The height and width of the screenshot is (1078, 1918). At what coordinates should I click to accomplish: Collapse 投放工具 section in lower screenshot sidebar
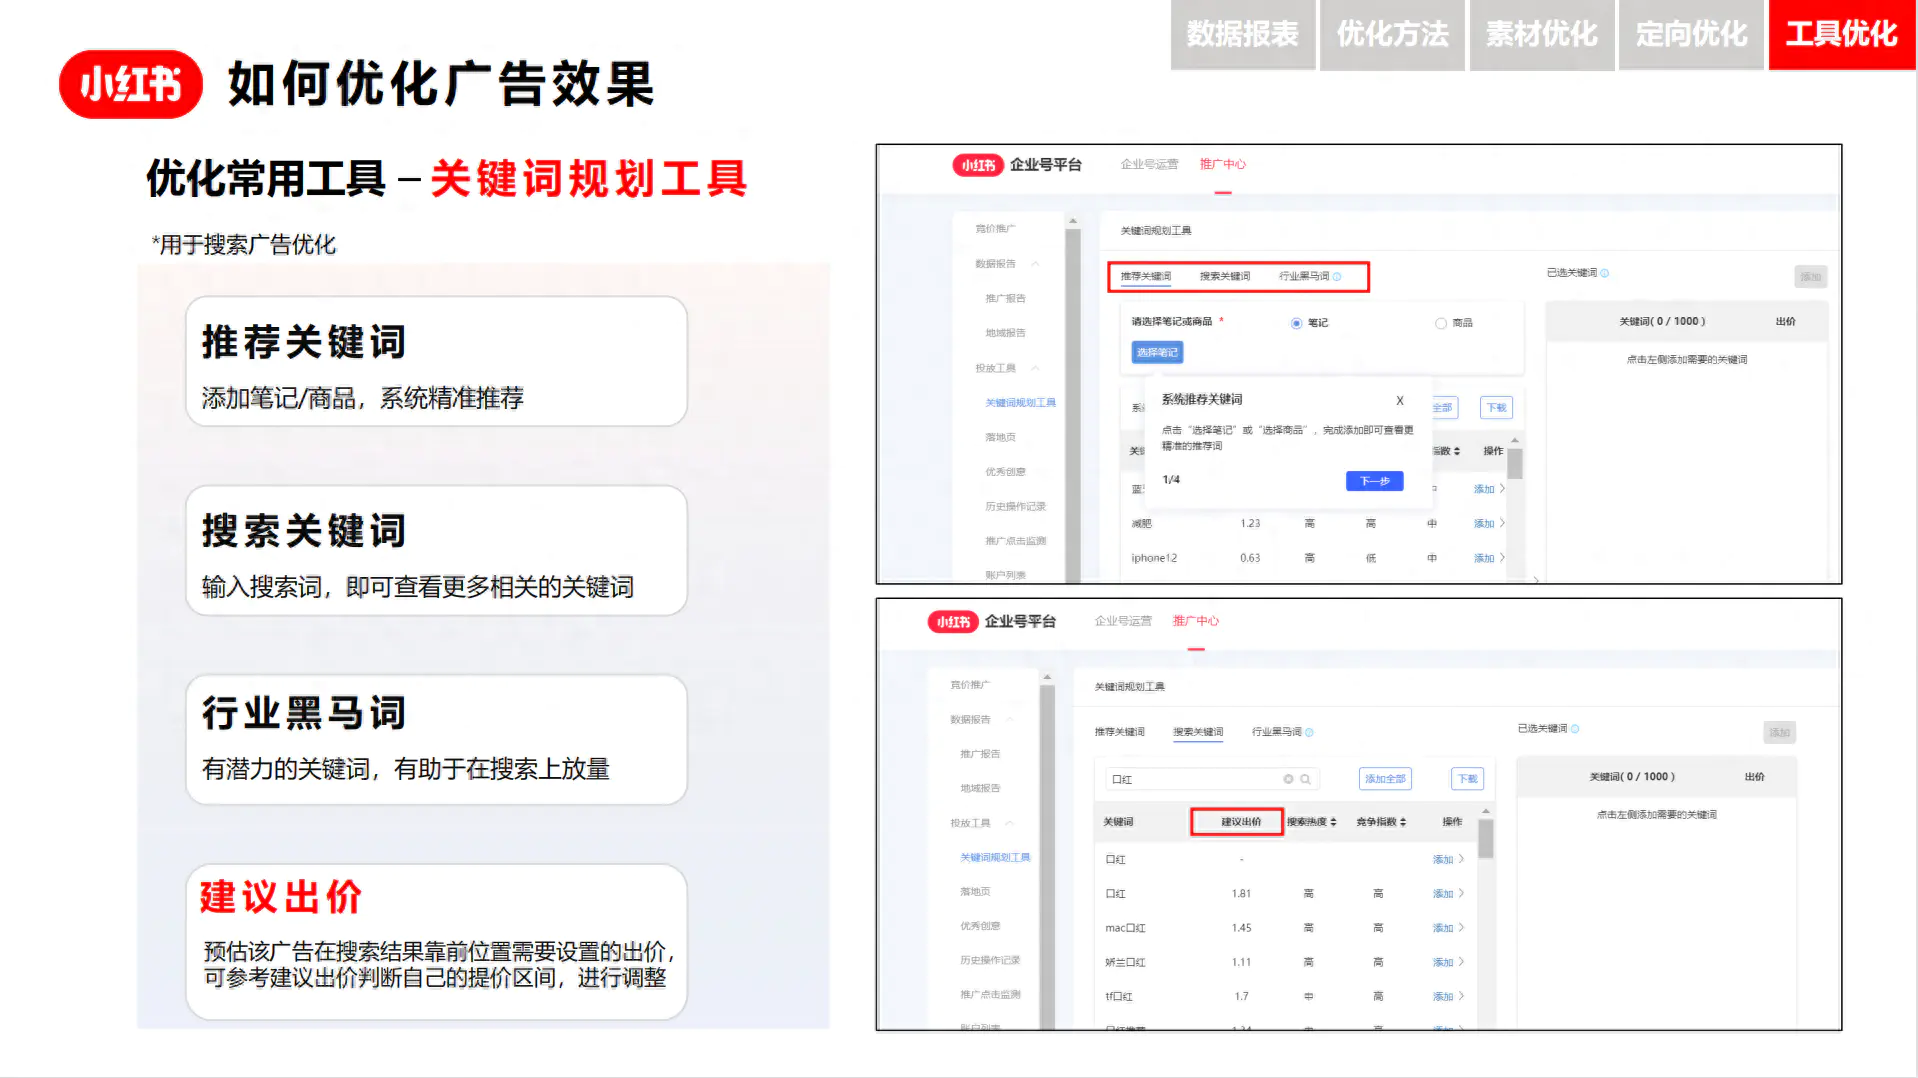[1010, 823]
